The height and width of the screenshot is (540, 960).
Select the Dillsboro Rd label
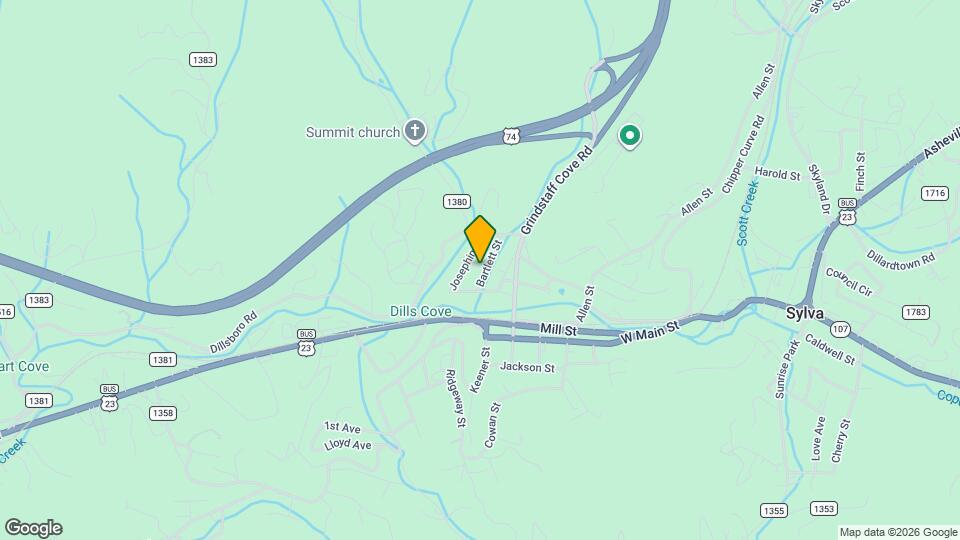233,332
